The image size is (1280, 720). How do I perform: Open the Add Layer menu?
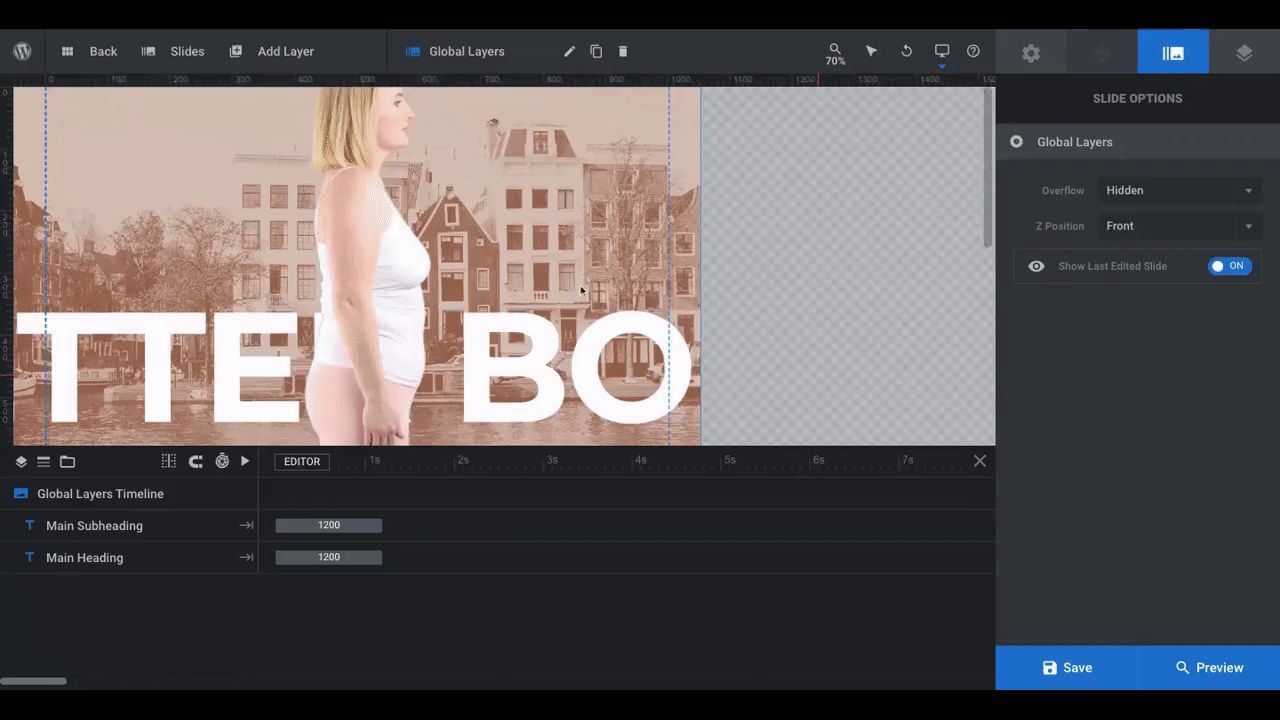click(x=271, y=51)
